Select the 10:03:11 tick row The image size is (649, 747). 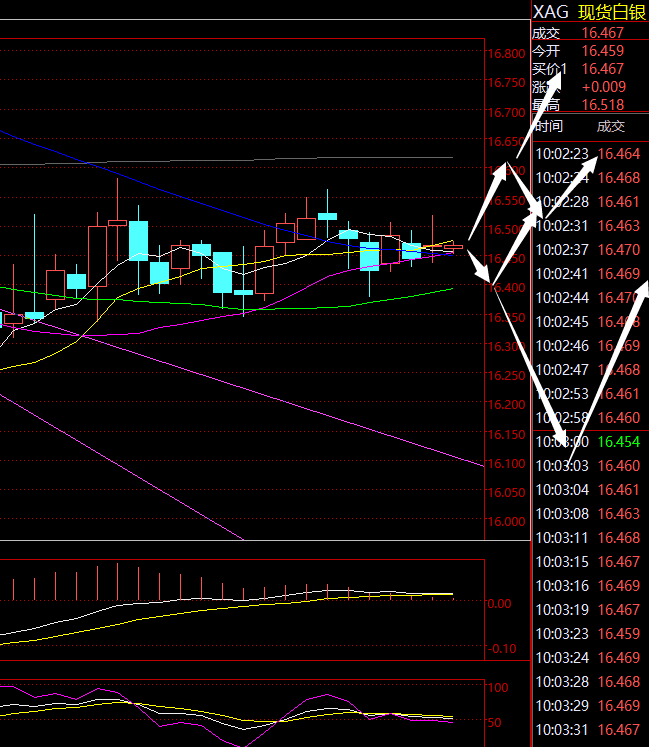tap(590, 538)
